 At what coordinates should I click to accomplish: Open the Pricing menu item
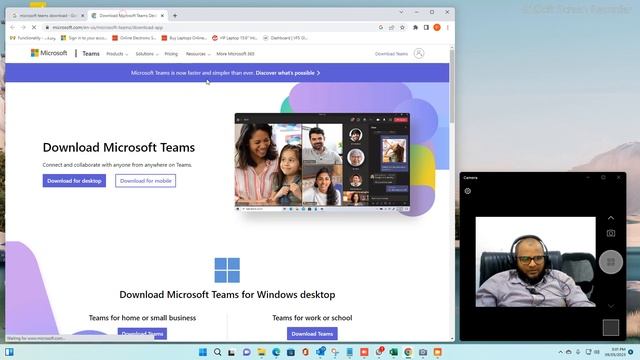[171, 54]
